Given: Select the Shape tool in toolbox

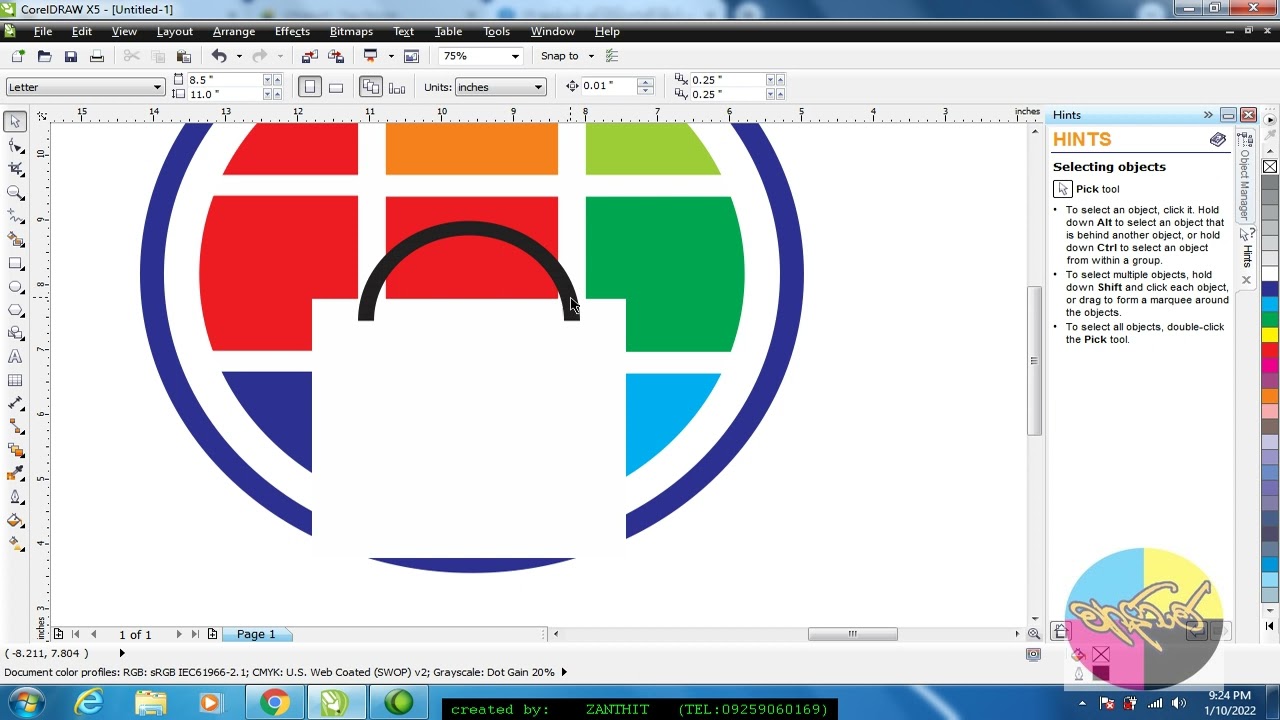Looking at the screenshot, I should [x=16, y=145].
